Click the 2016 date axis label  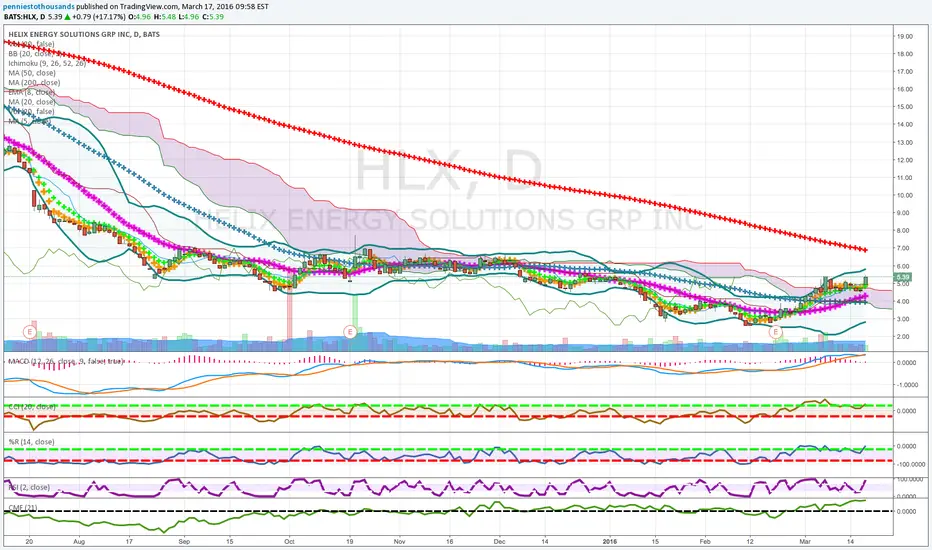(610, 542)
